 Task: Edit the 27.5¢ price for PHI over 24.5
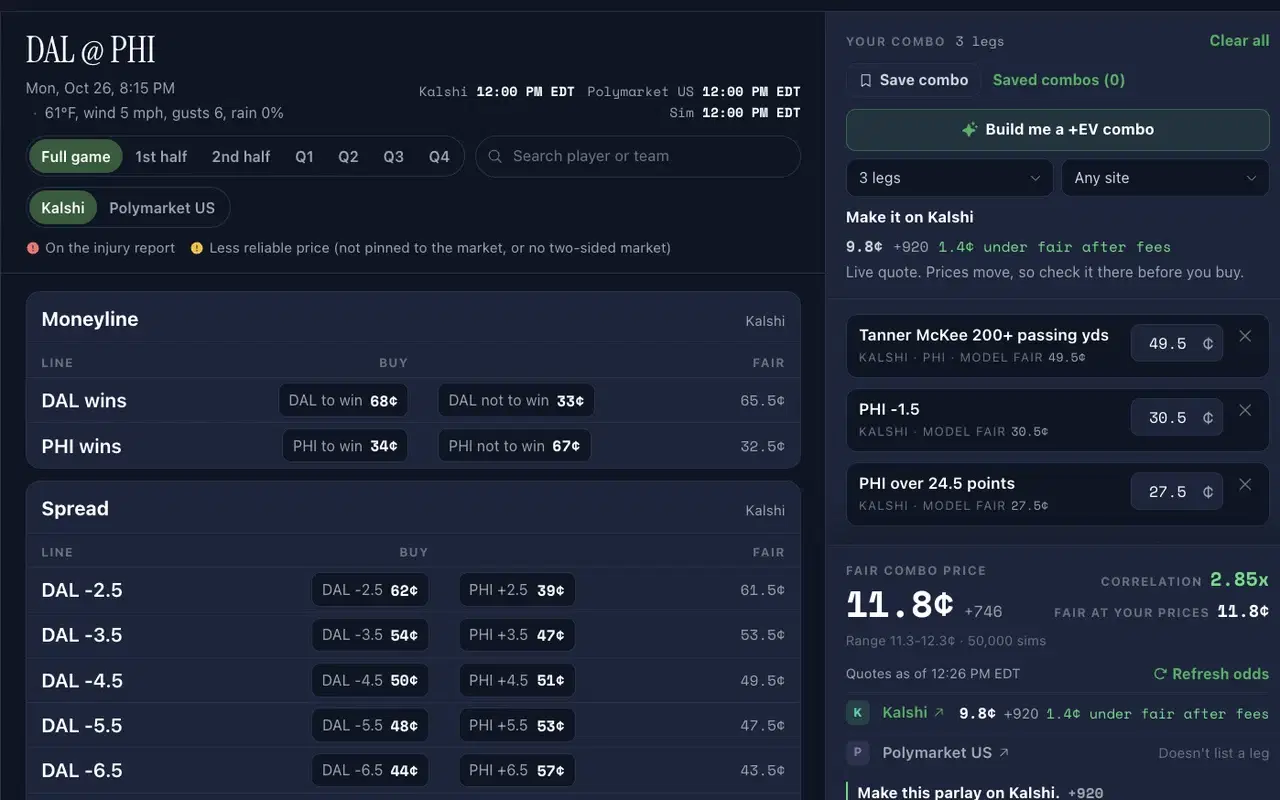tap(1177, 492)
